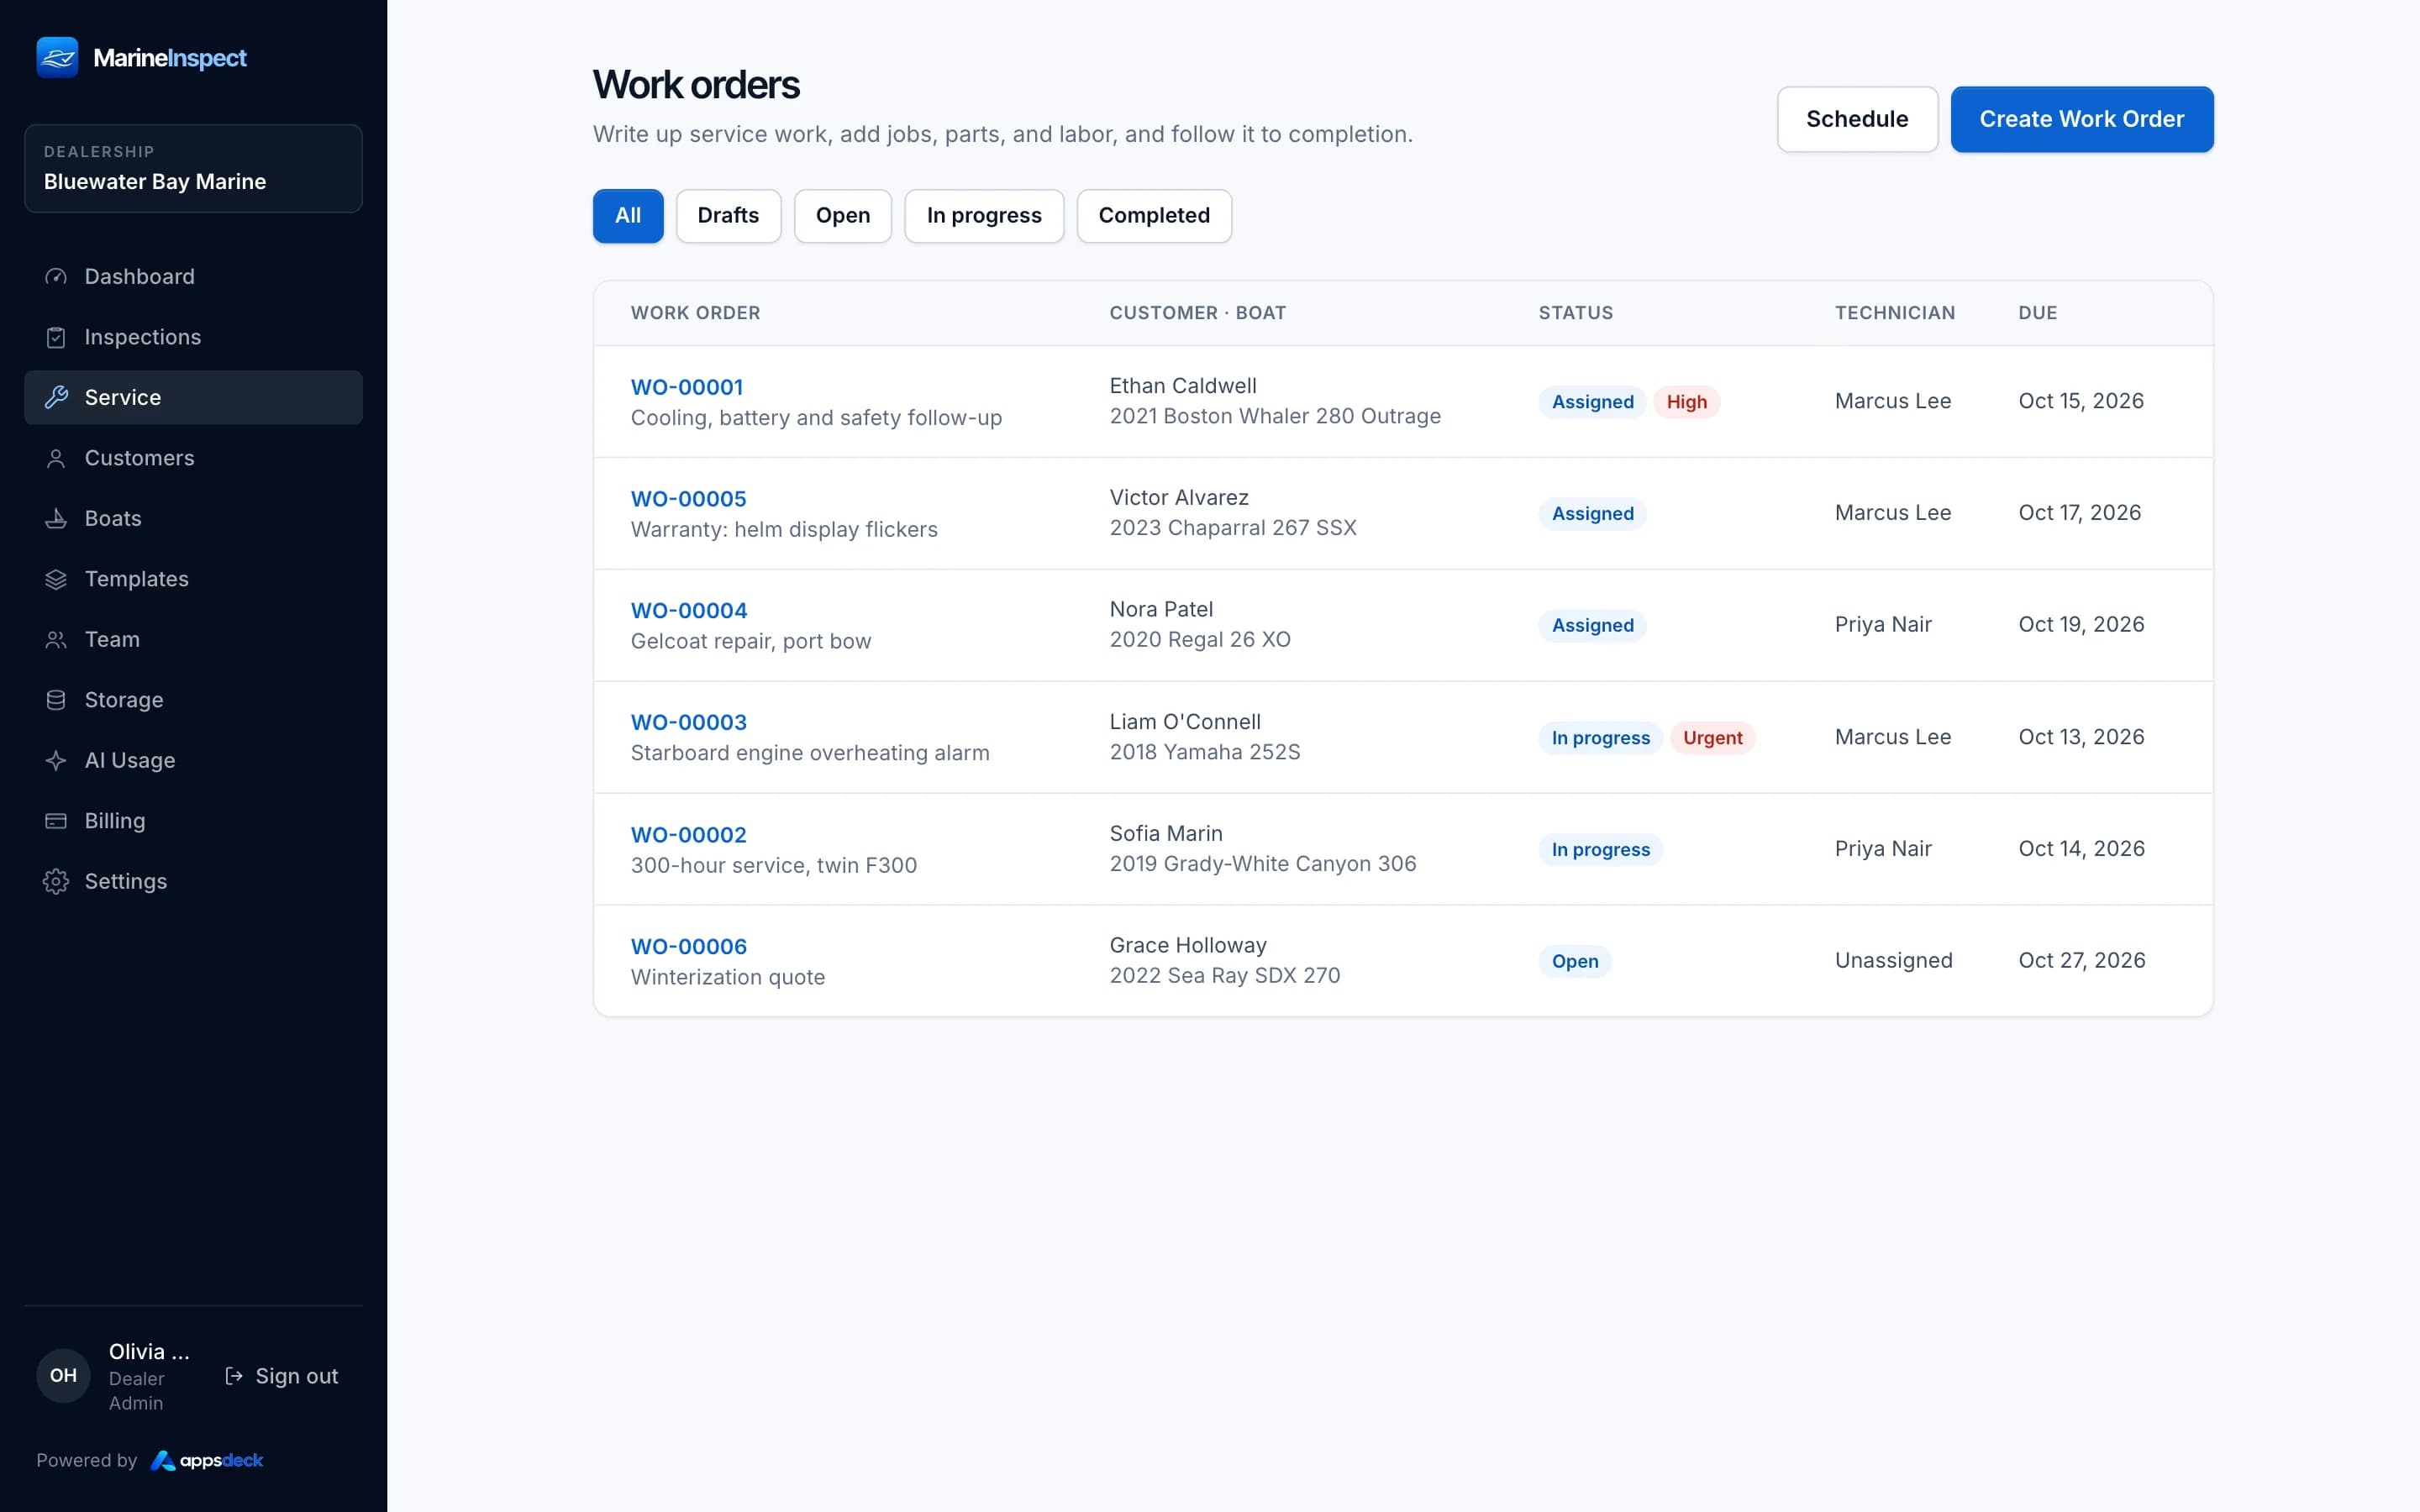The image size is (2420, 1512).
Task: Click the AI Usage sparkle icon
Action: click(56, 761)
